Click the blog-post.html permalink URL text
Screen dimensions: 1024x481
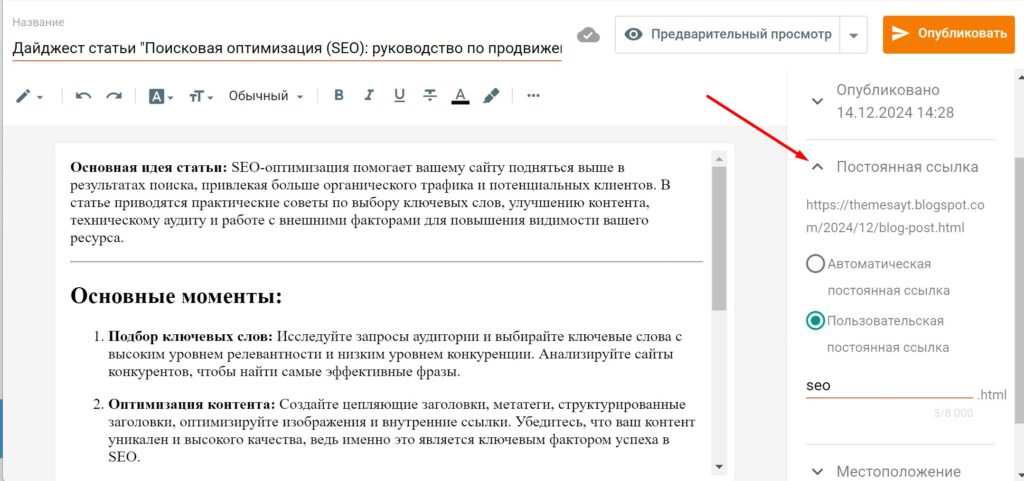[x=895, y=217]
